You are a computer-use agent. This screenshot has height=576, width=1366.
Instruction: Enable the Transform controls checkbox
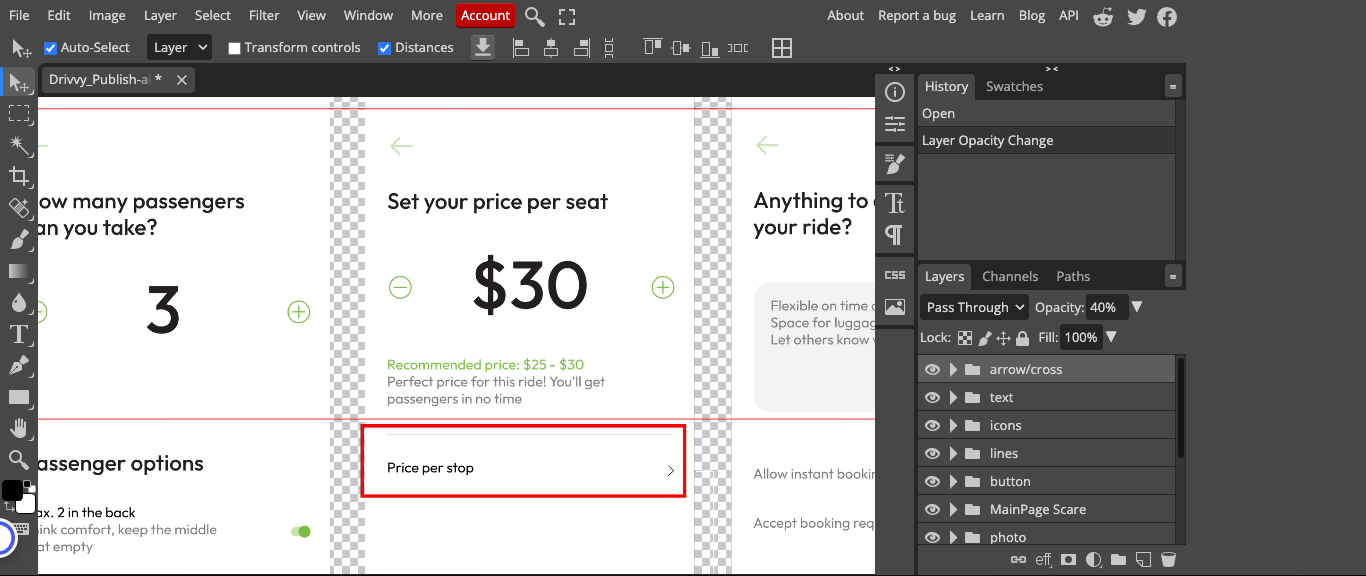tap(234, 48)
